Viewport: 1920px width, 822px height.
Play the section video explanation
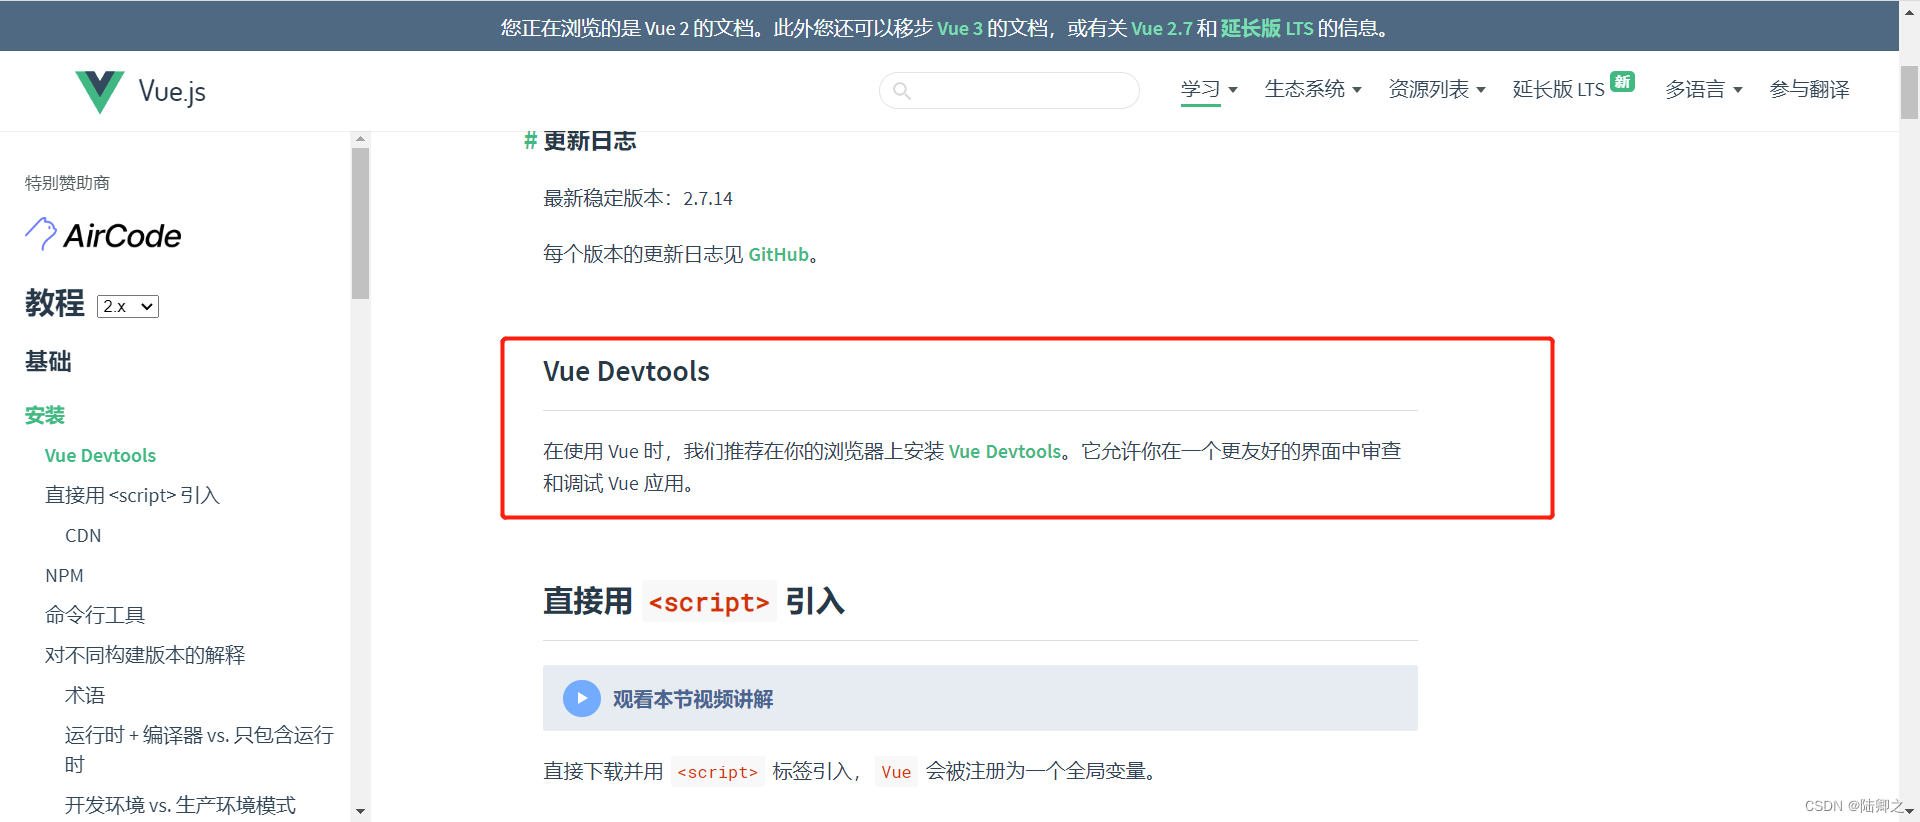(x=581, y=698)
